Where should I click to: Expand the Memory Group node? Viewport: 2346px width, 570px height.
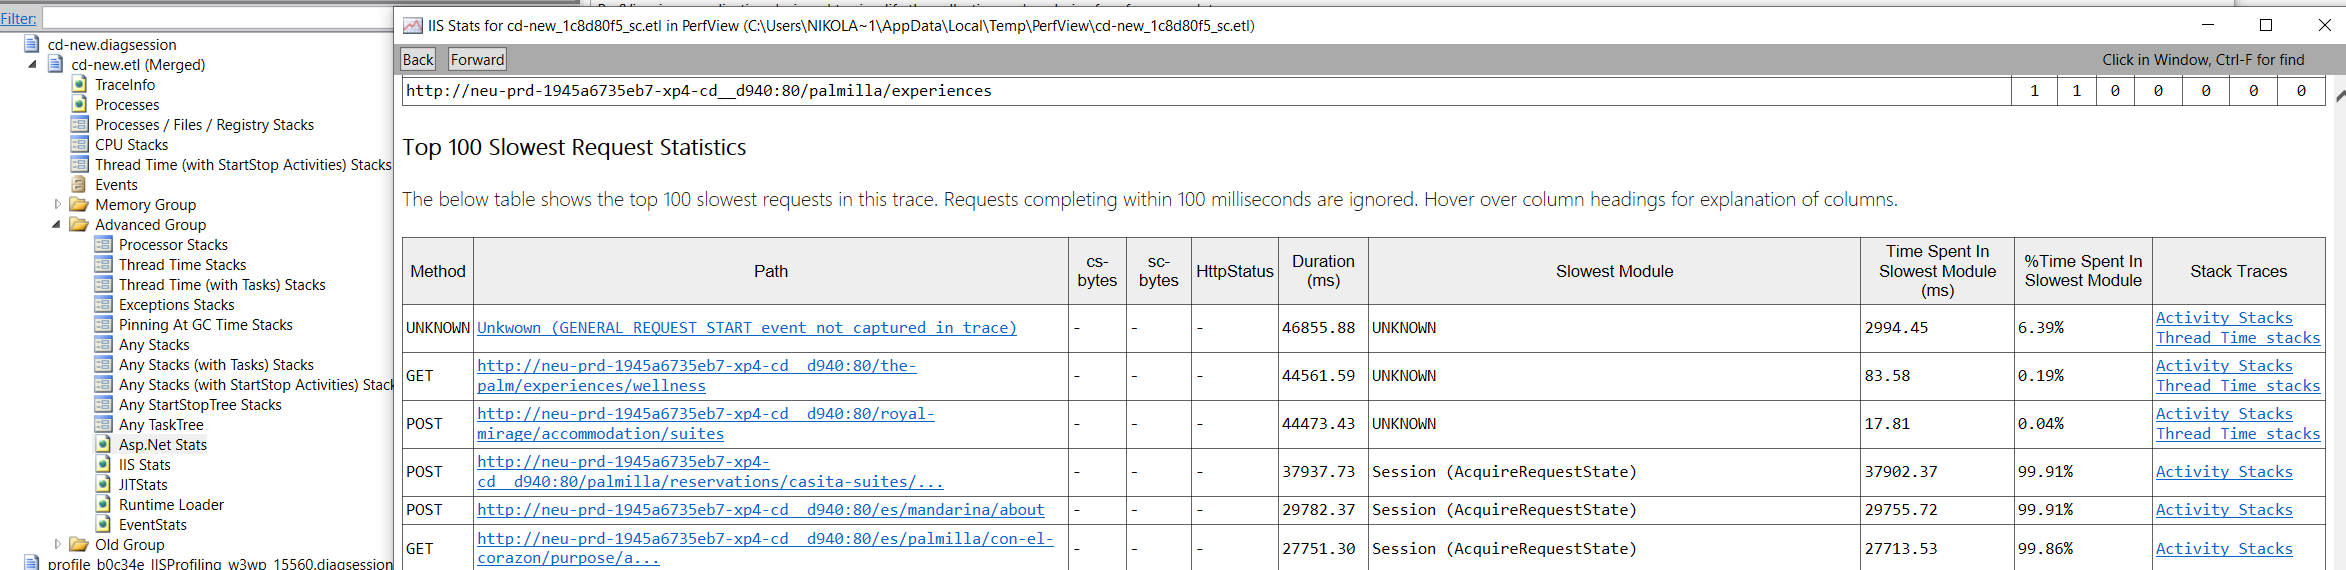(57, 205)
